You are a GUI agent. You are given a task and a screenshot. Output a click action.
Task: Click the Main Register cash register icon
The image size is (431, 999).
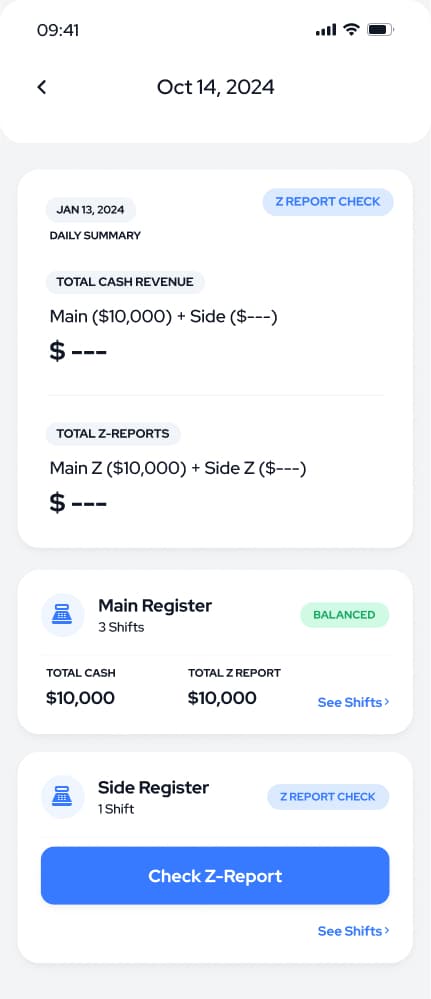tap(63, 615)
